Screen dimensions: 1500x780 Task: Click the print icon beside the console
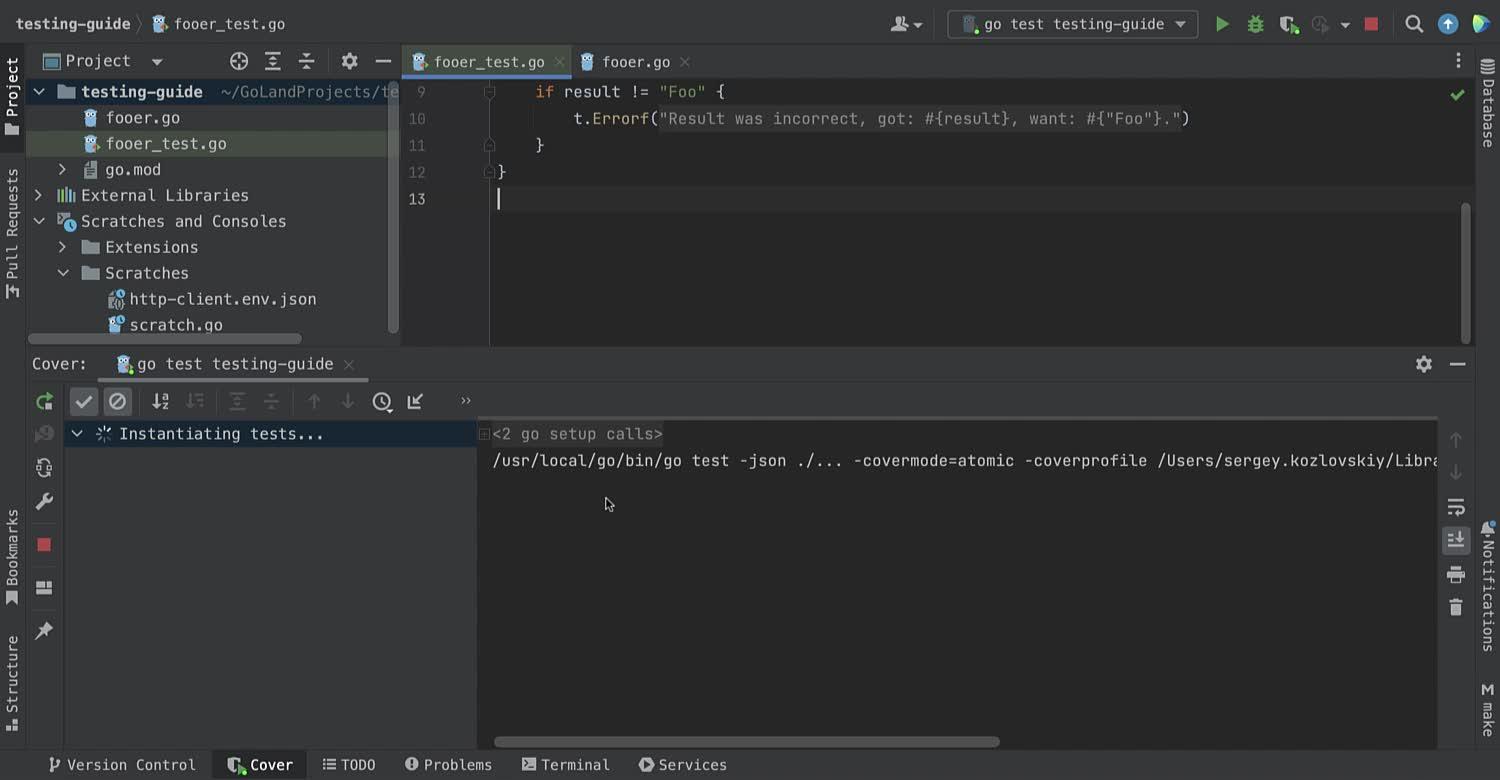1456,574
